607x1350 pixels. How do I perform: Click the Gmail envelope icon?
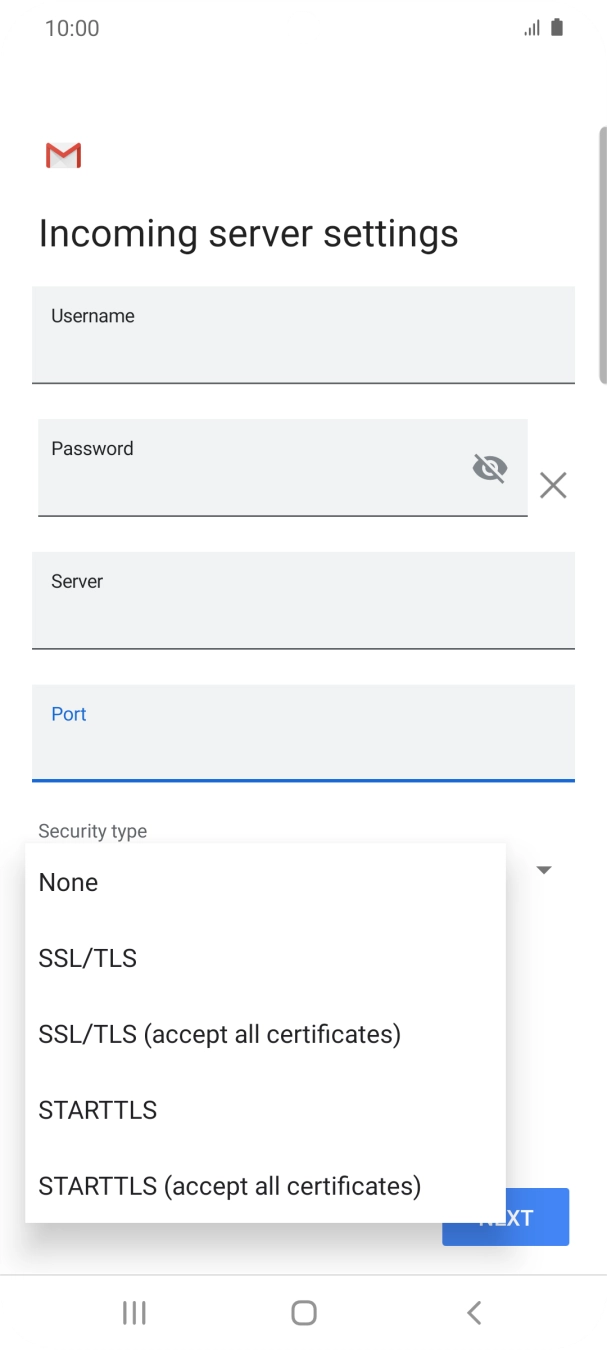(x=63, y=155)
